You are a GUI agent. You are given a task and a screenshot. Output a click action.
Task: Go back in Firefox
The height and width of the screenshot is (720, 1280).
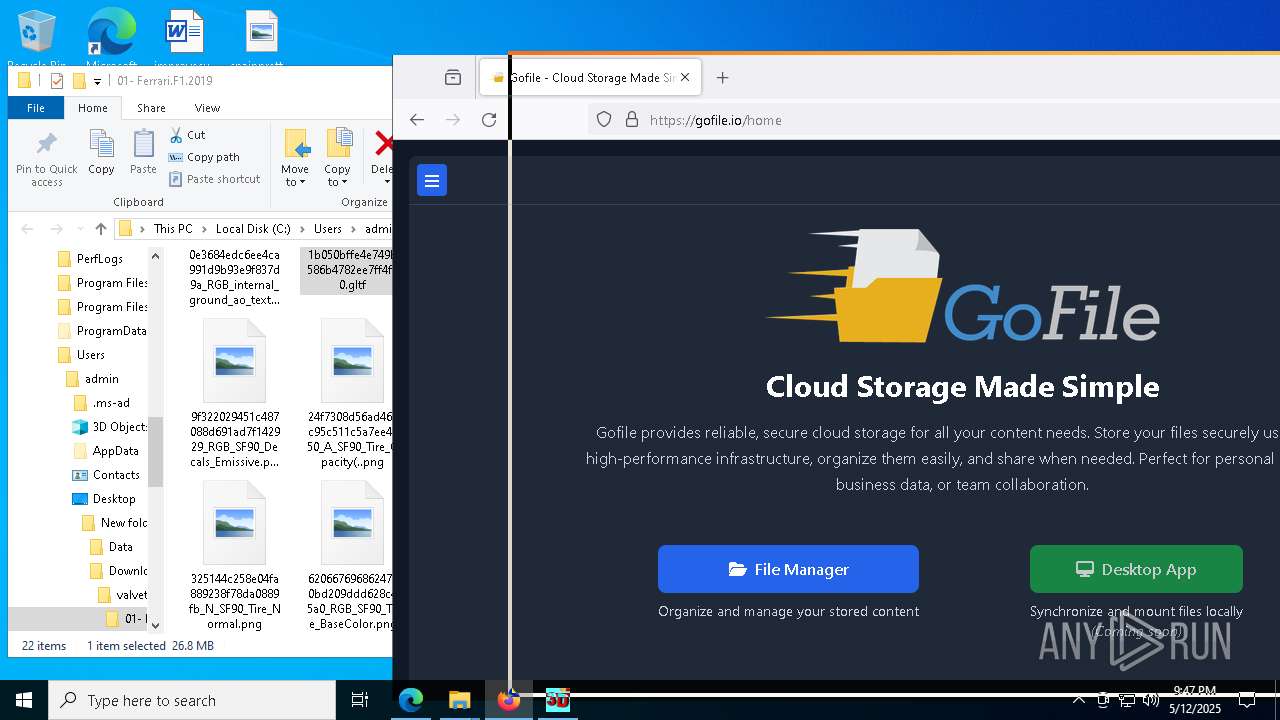click(417, 120)
